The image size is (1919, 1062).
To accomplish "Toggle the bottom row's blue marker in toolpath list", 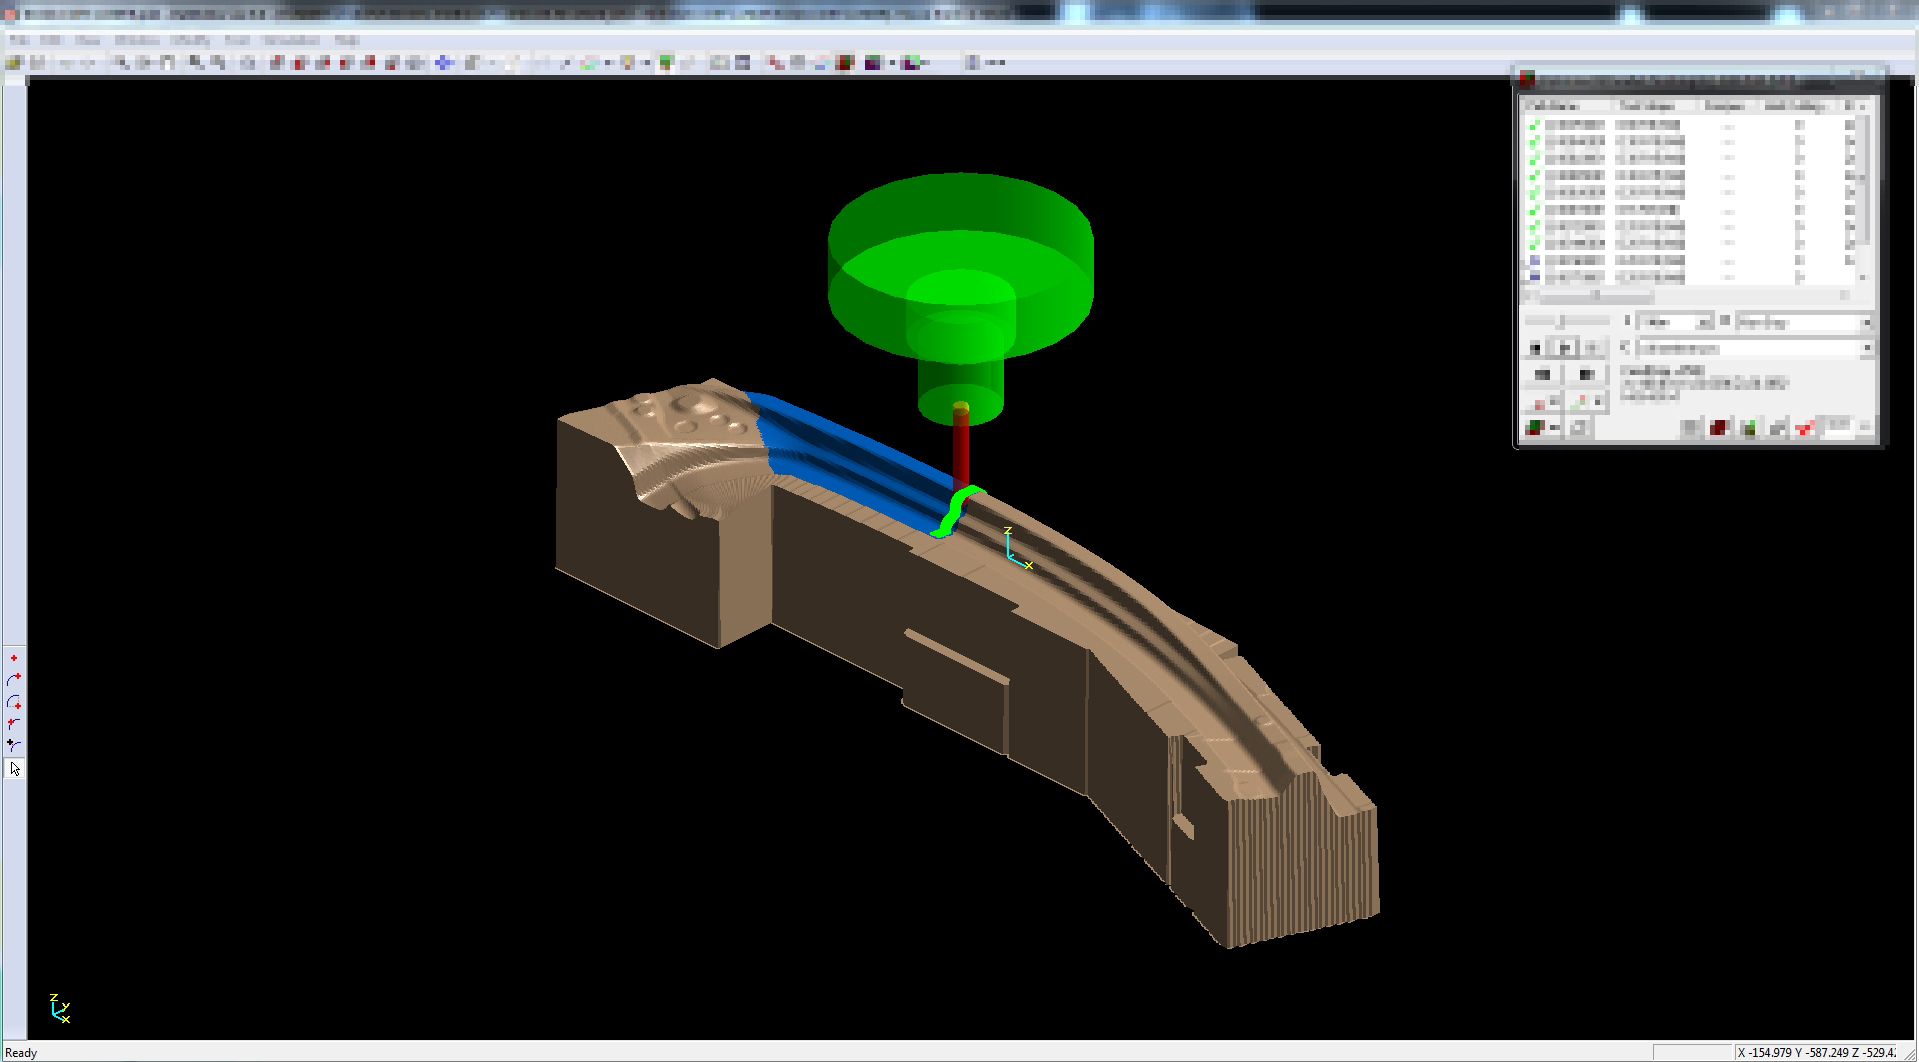I will [x=1535, y=277].
